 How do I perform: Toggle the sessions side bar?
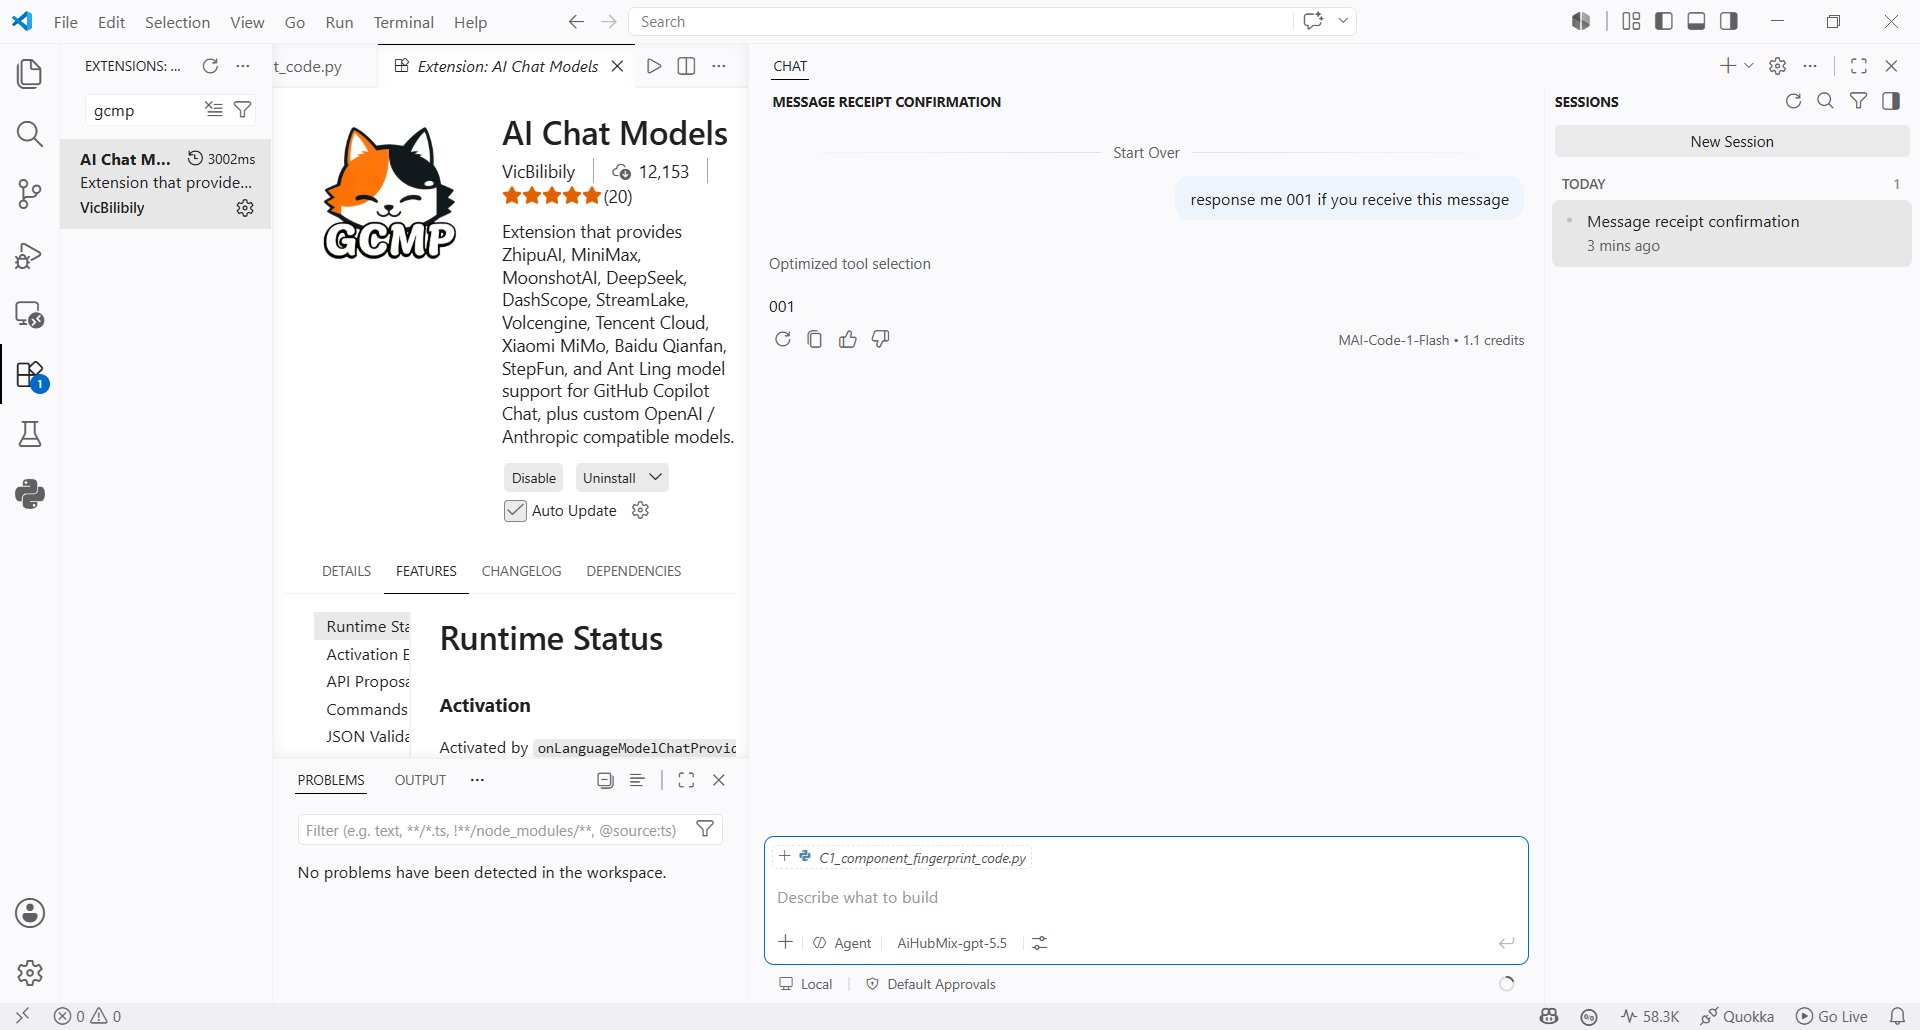tap(1890, 101)
